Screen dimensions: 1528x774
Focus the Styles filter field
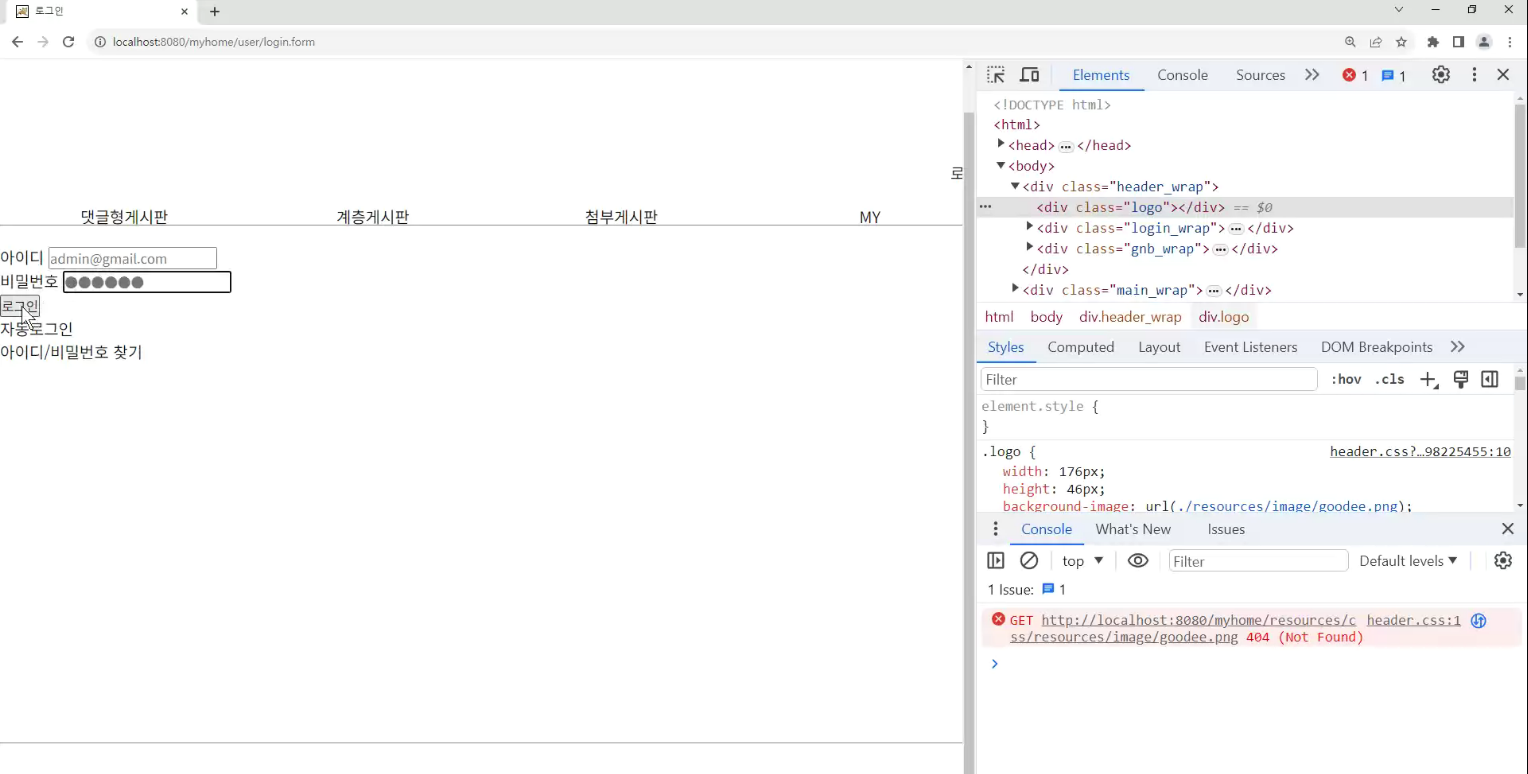(1149, 379)
